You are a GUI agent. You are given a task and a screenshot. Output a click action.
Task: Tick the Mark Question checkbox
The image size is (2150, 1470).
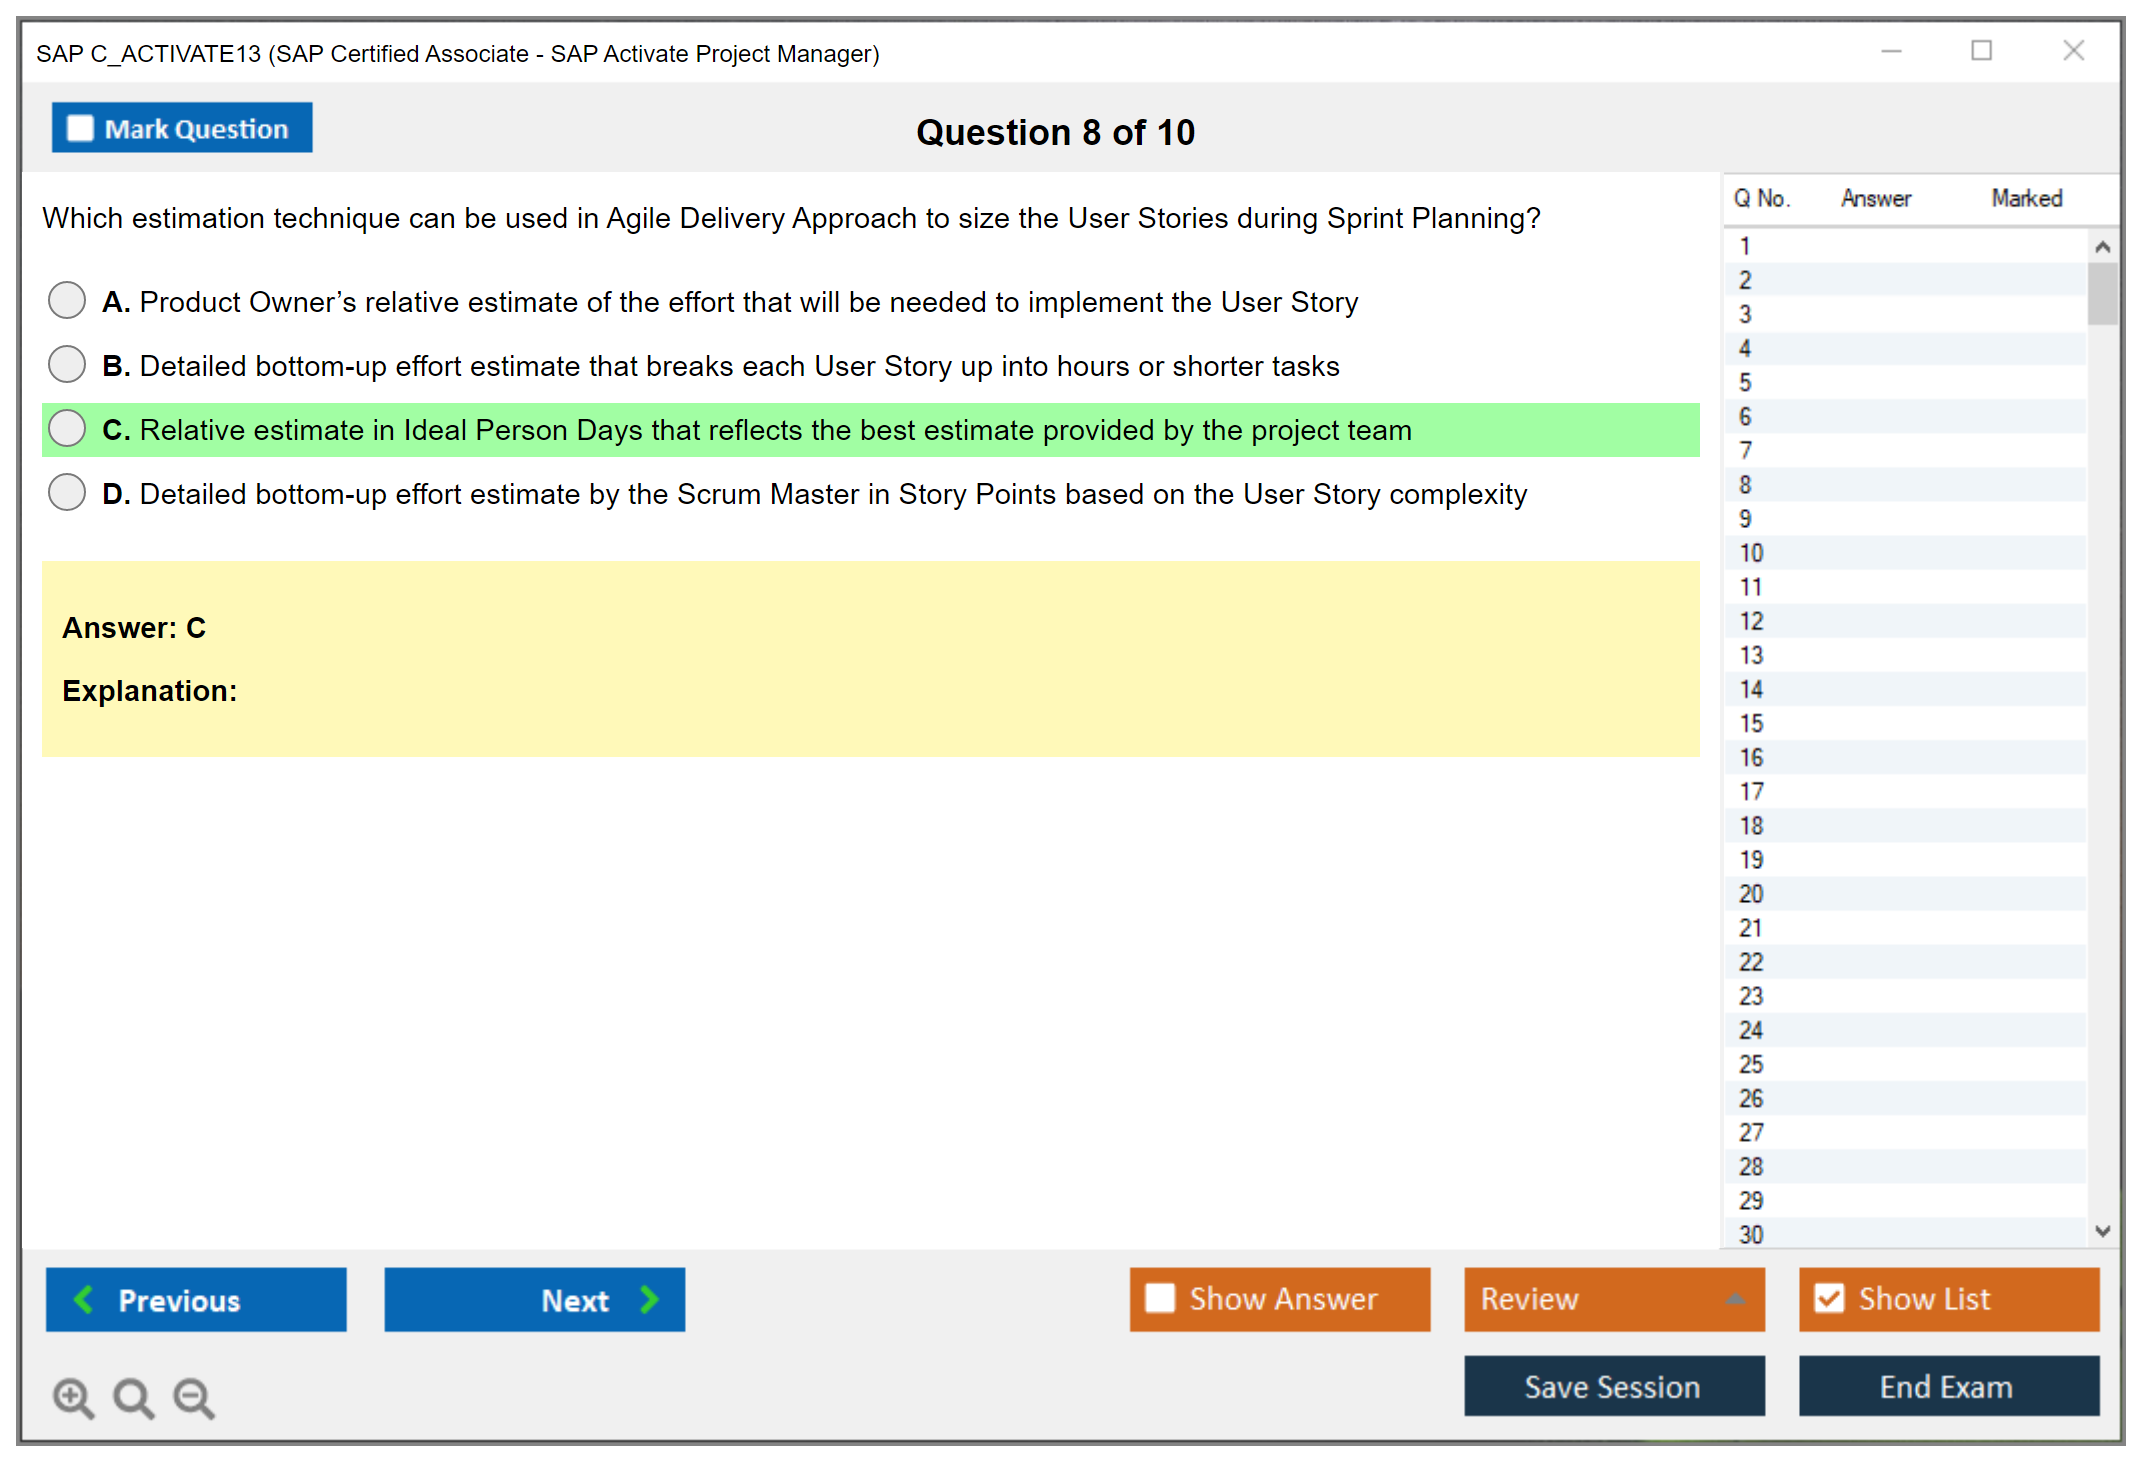(x=80, y=128)
